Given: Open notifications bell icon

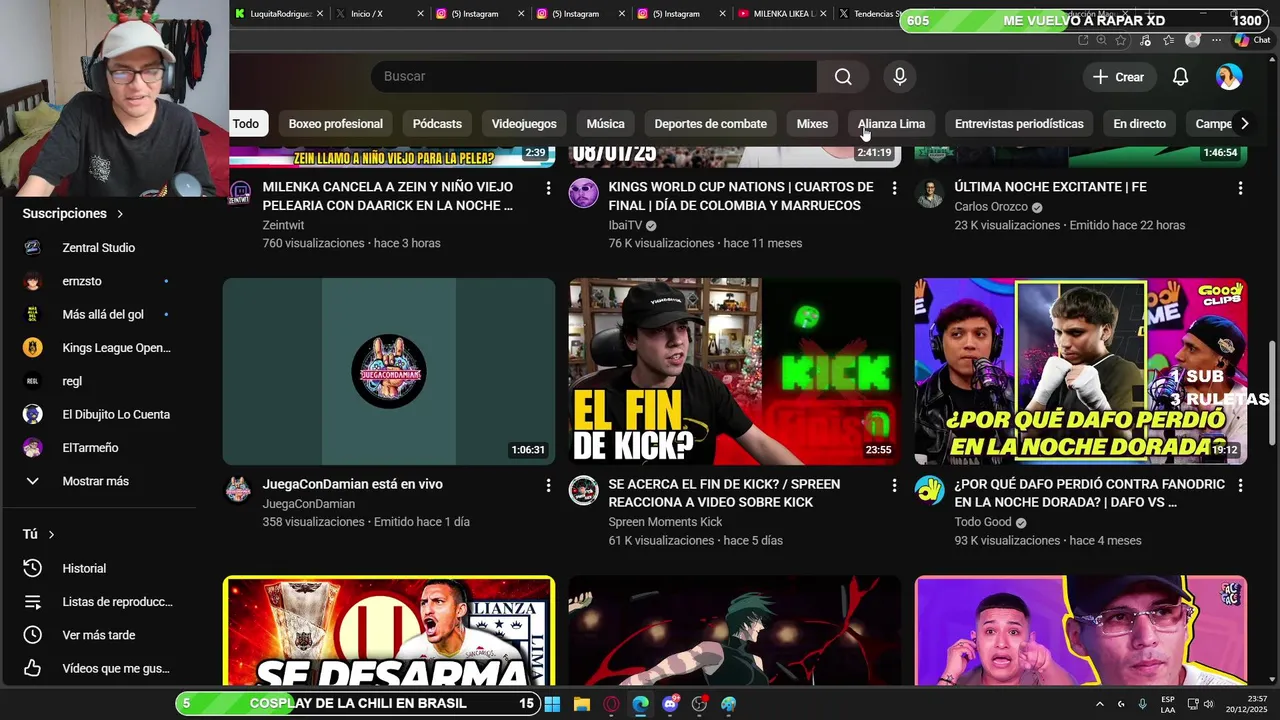Looking at the screenshot, I should [x=1180, y=77].
